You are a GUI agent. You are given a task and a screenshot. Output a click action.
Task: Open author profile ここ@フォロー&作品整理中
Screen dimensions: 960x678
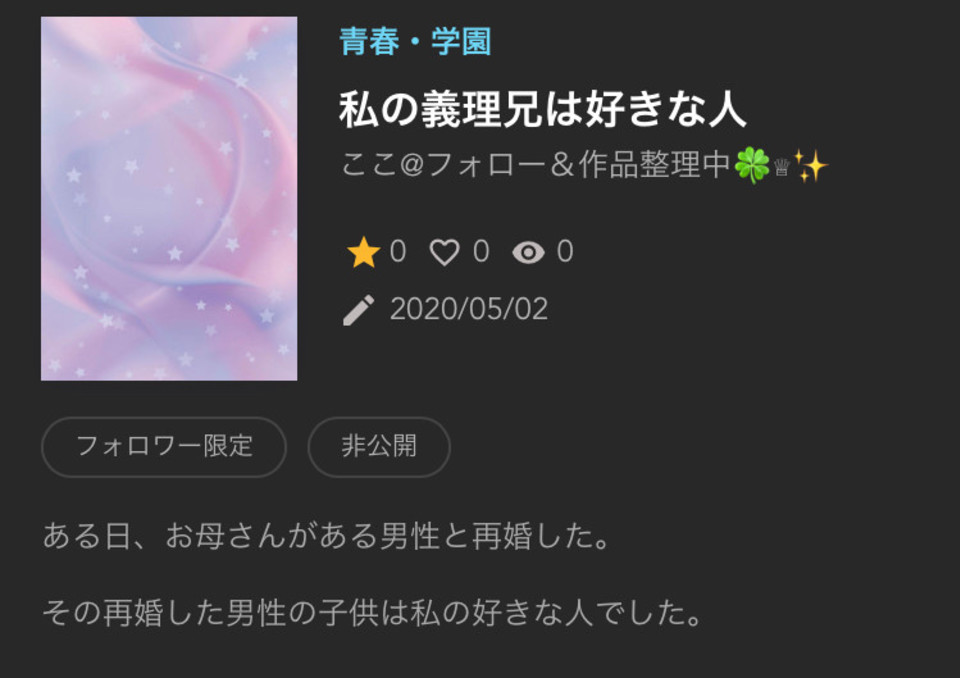click(584, 165)
